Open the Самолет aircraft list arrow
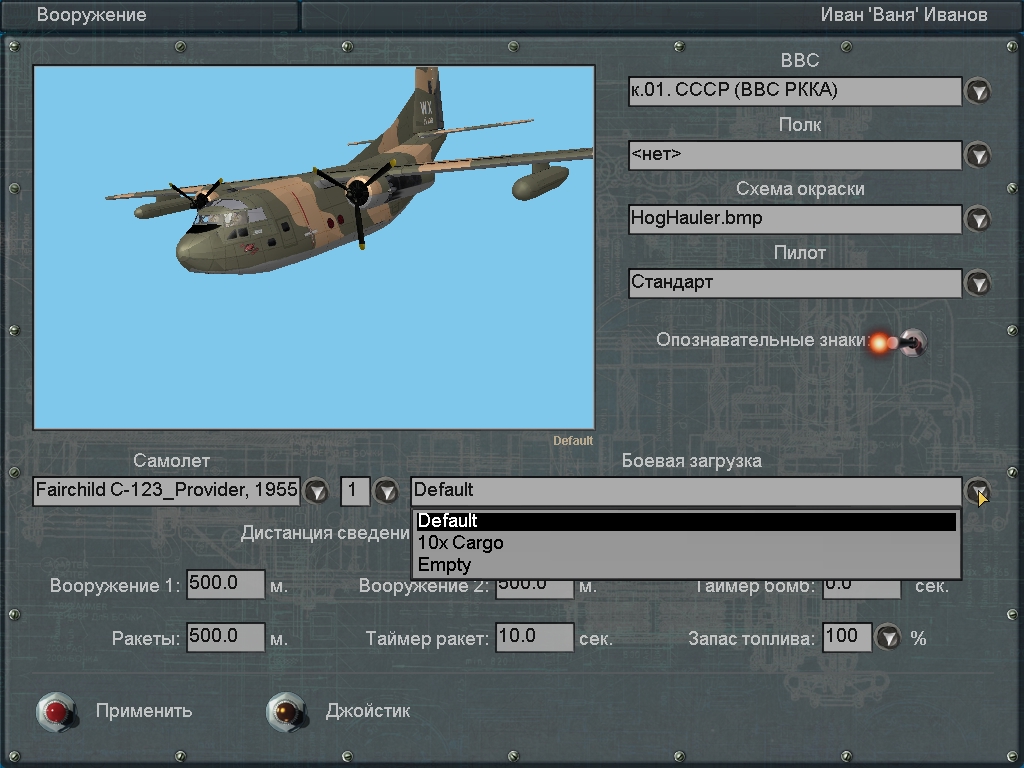This screenshot has height=768, width=1024. tap(316, 491)
